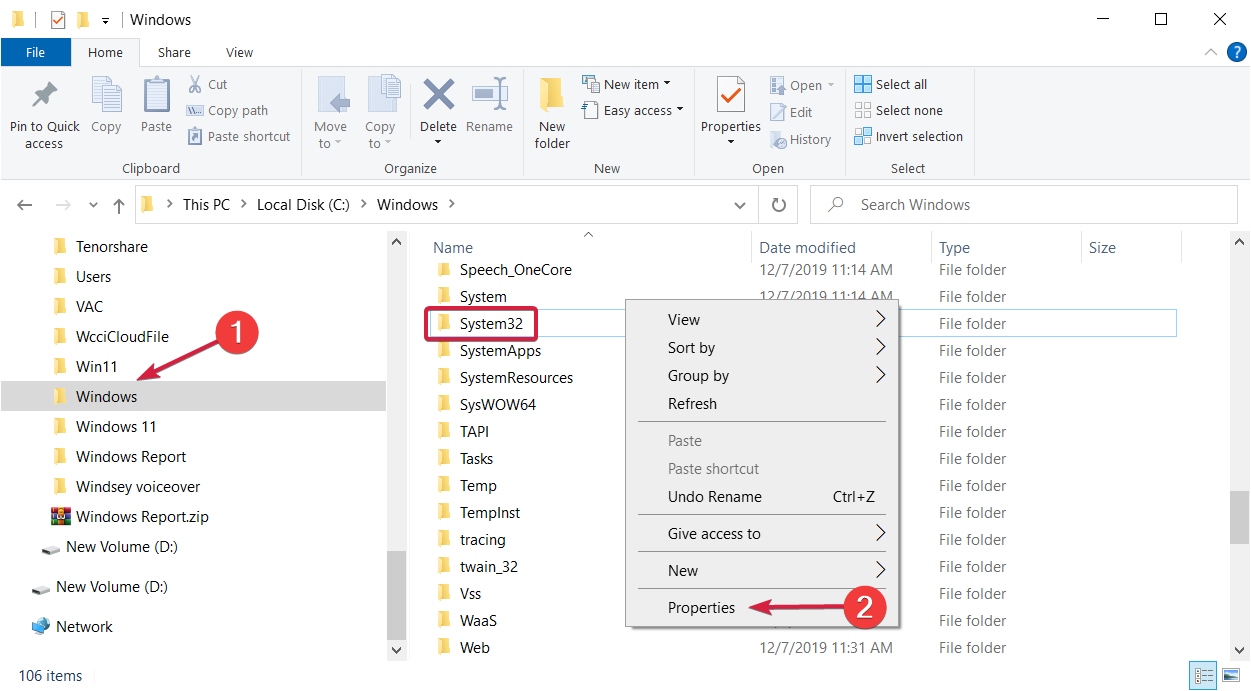Select the System32 folder
The image size is (1251, 691).
[491, 324]
